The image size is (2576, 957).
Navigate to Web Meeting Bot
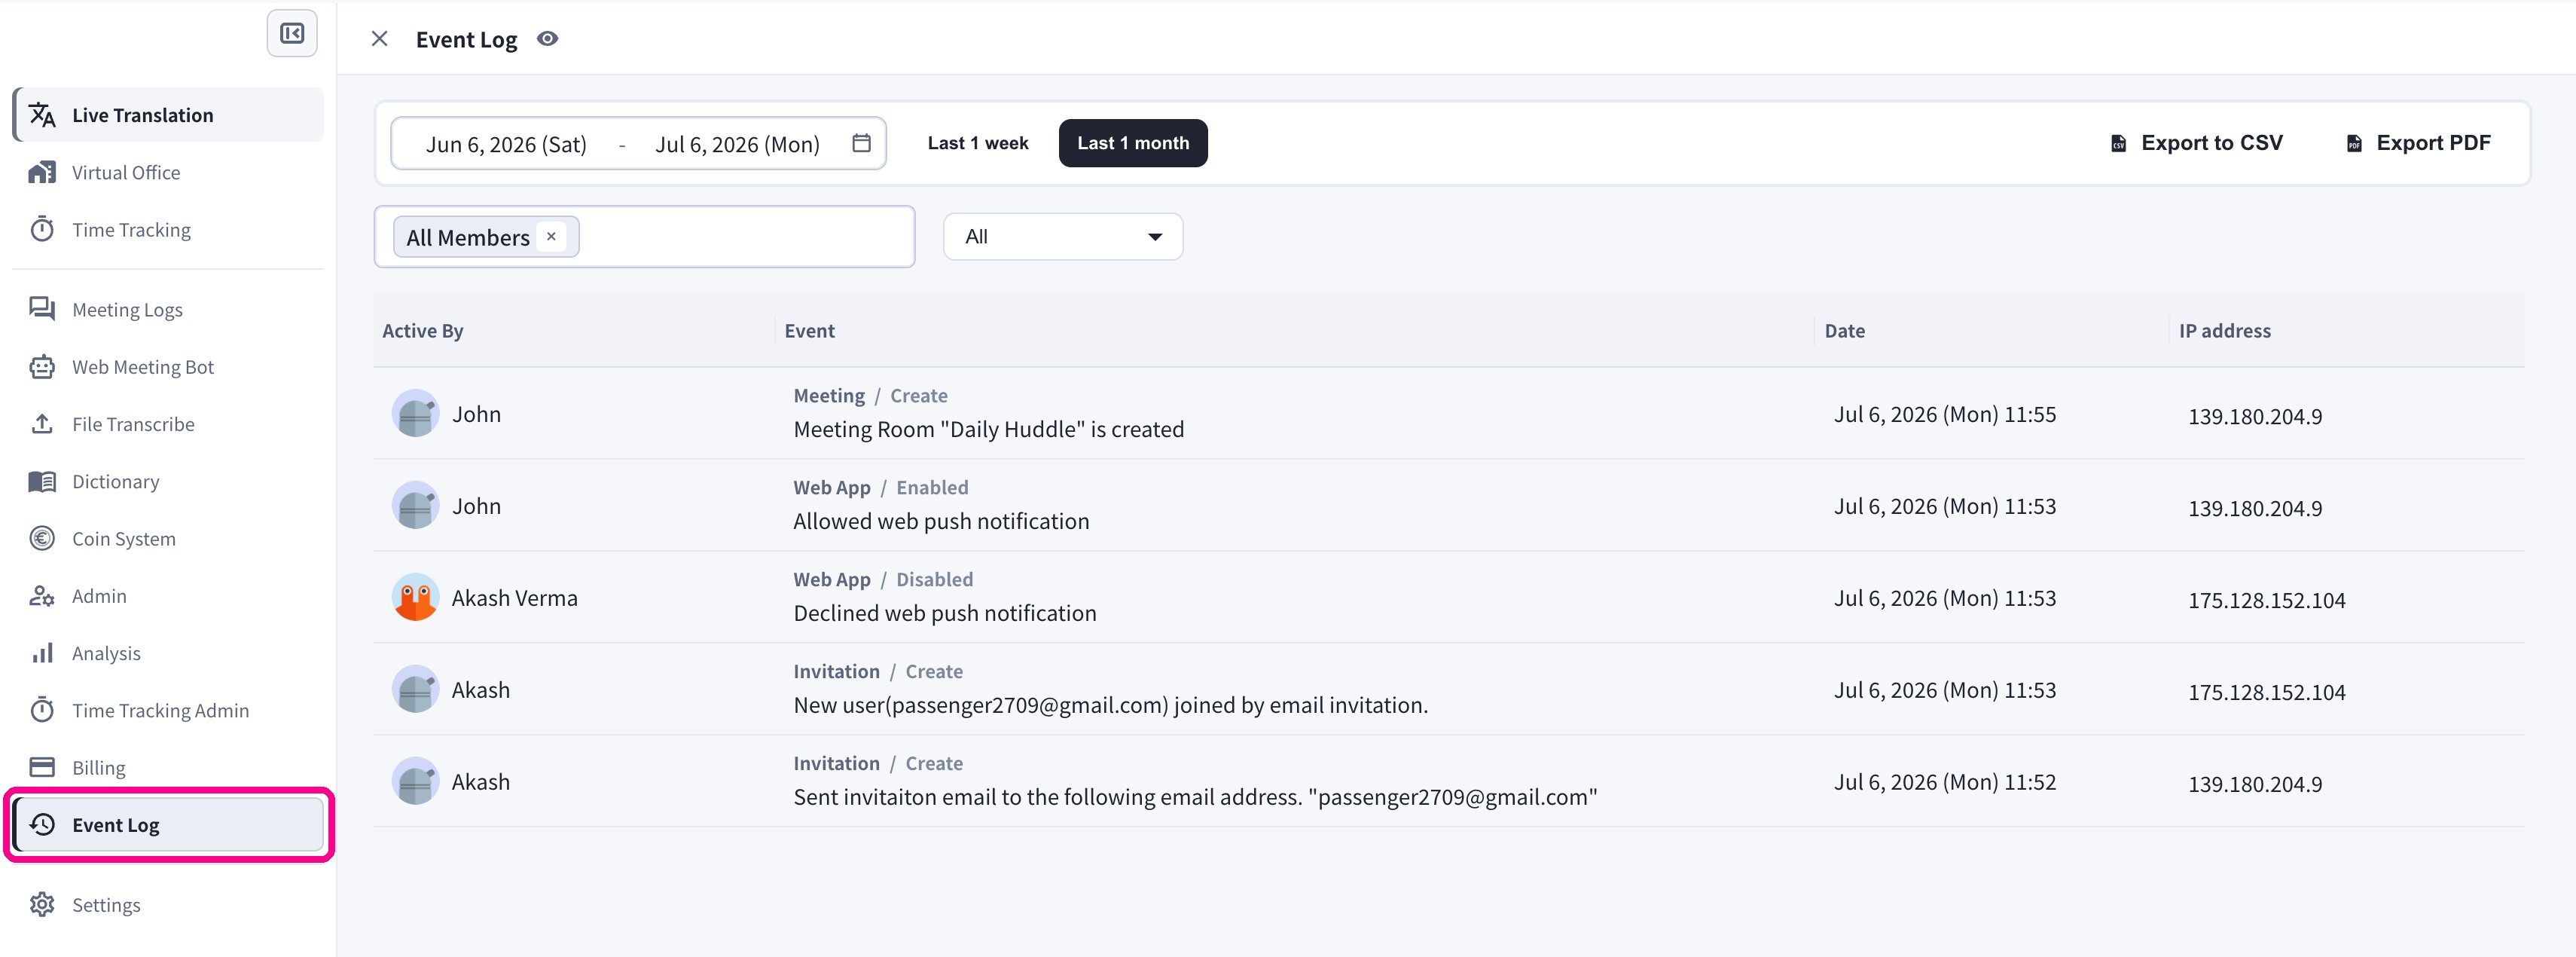[168, 367]
